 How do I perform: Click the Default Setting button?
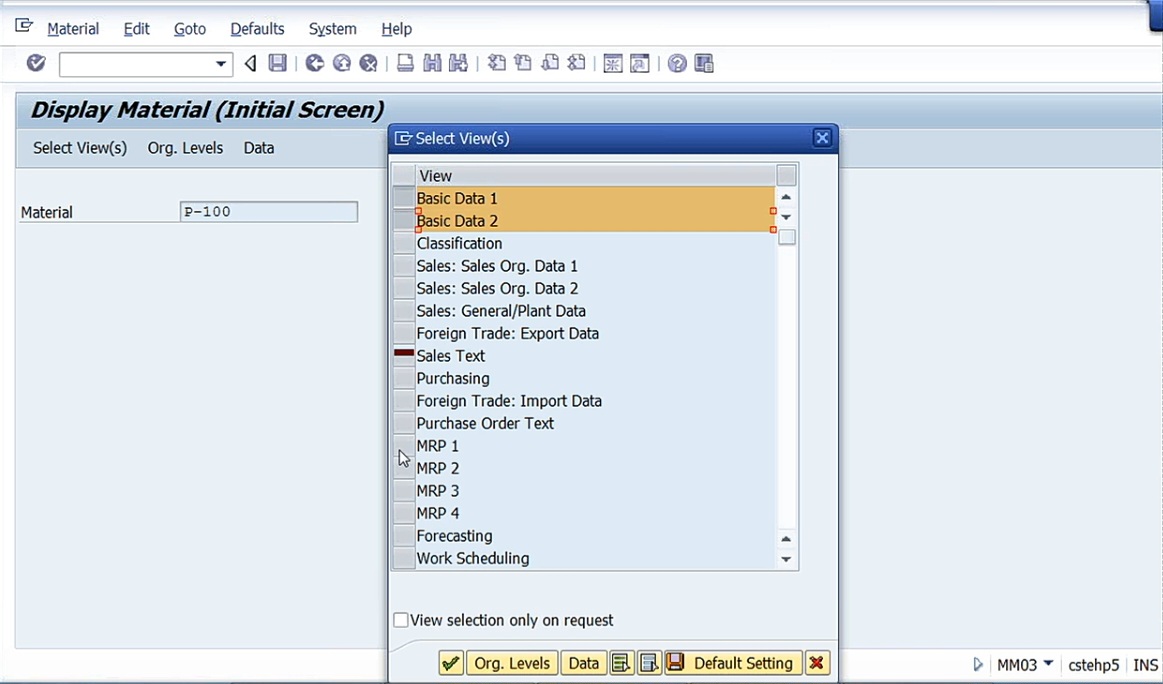734,662
